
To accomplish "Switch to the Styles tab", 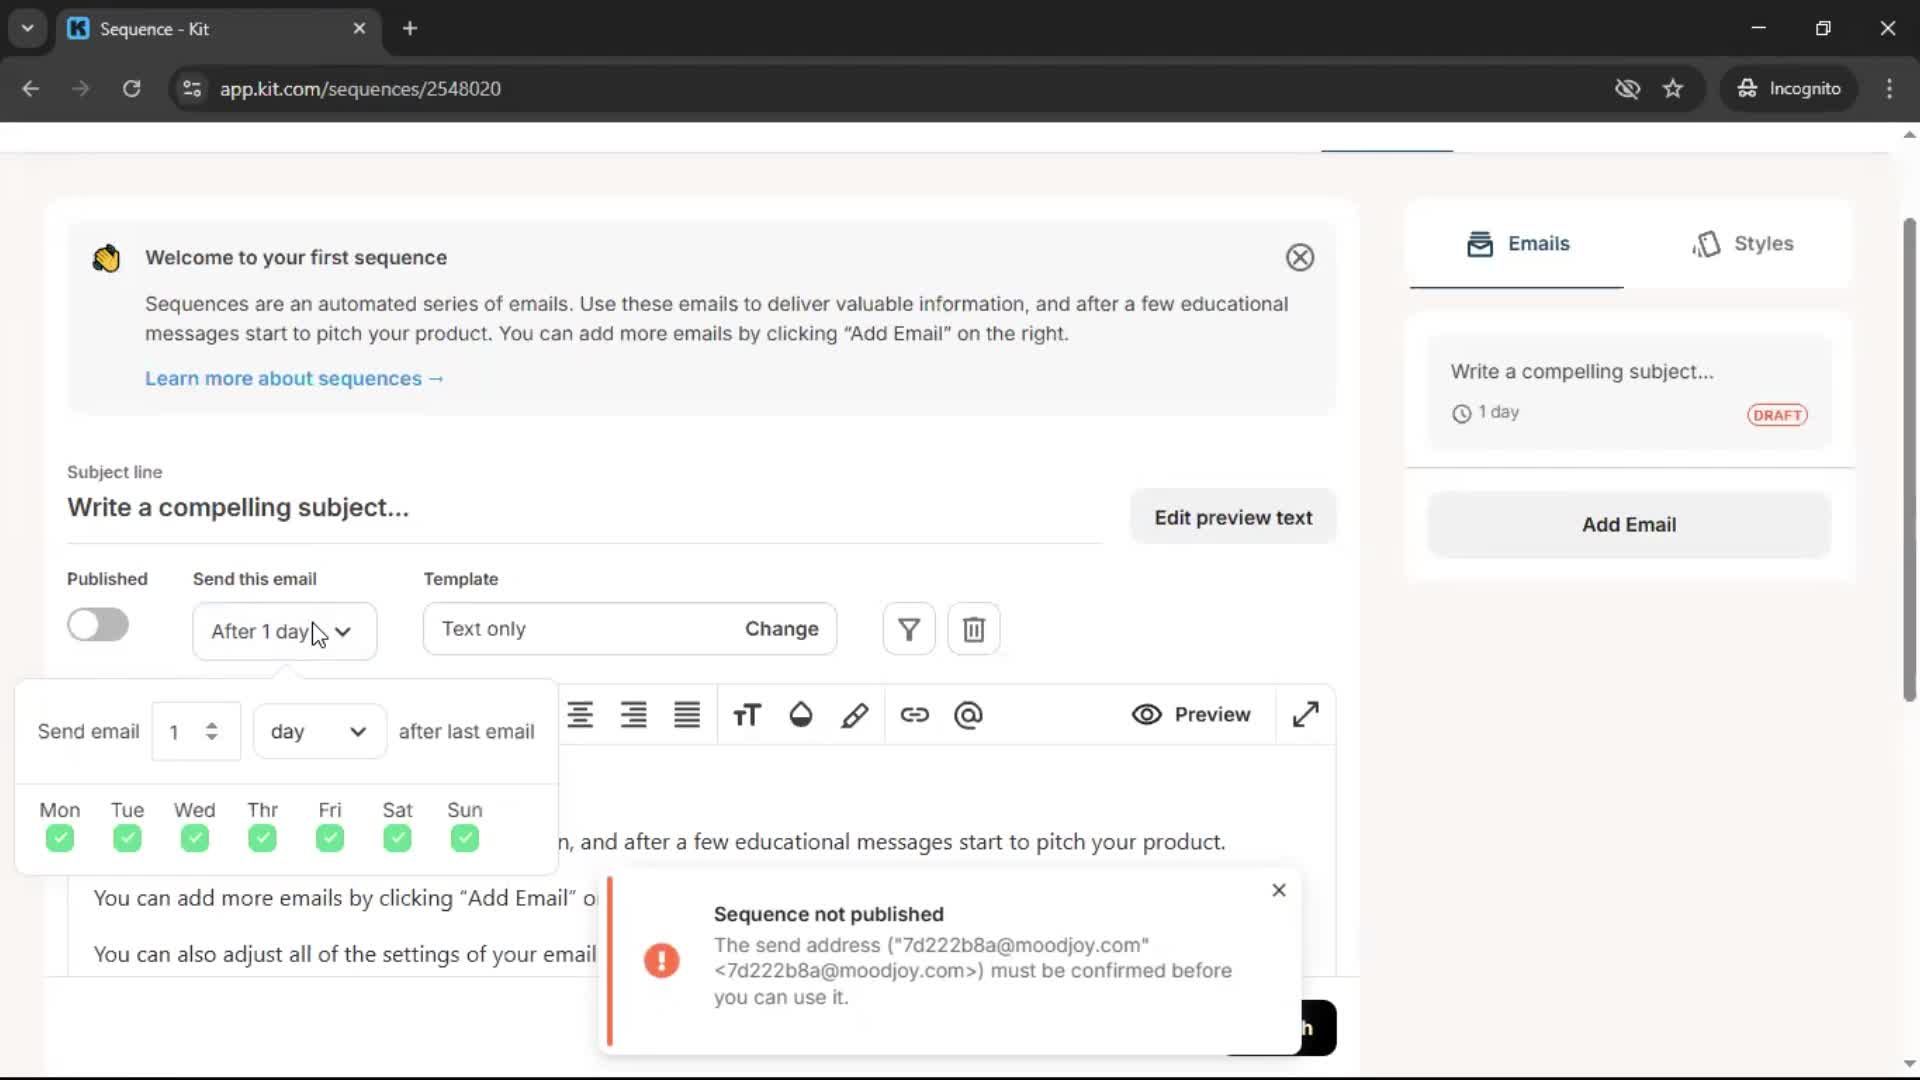I will click(1743, 243).
